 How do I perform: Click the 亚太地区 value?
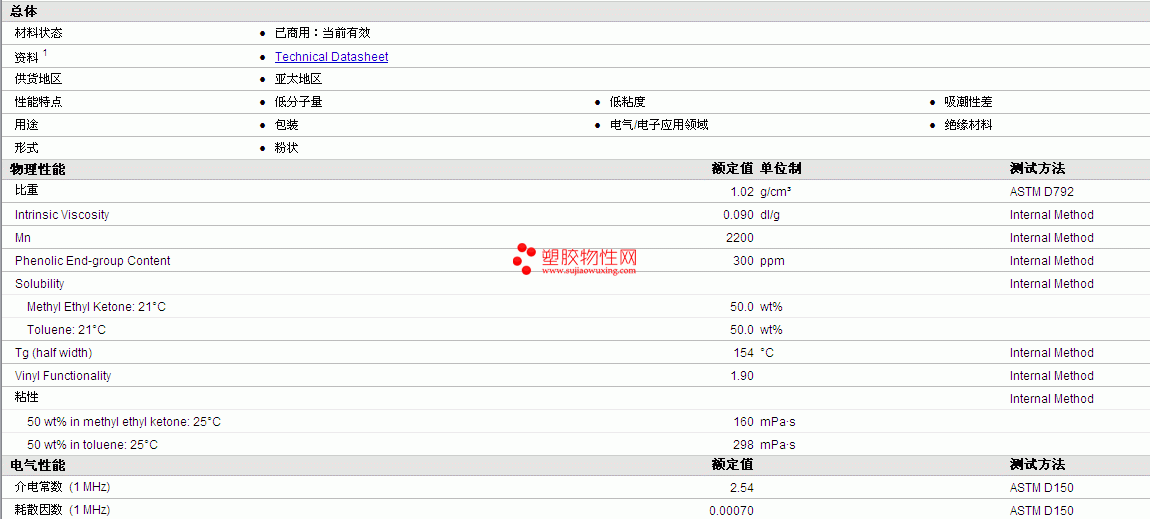tap(299, 79)
